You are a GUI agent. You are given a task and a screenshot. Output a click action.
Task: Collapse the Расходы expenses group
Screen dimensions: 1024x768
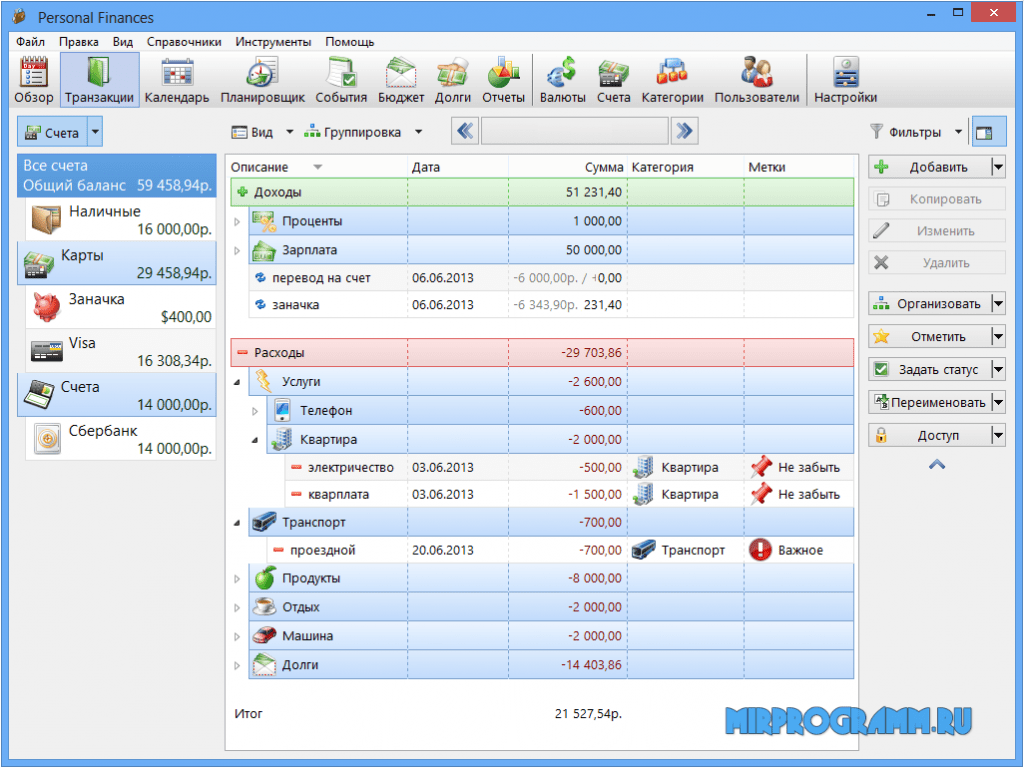(242, 353)
